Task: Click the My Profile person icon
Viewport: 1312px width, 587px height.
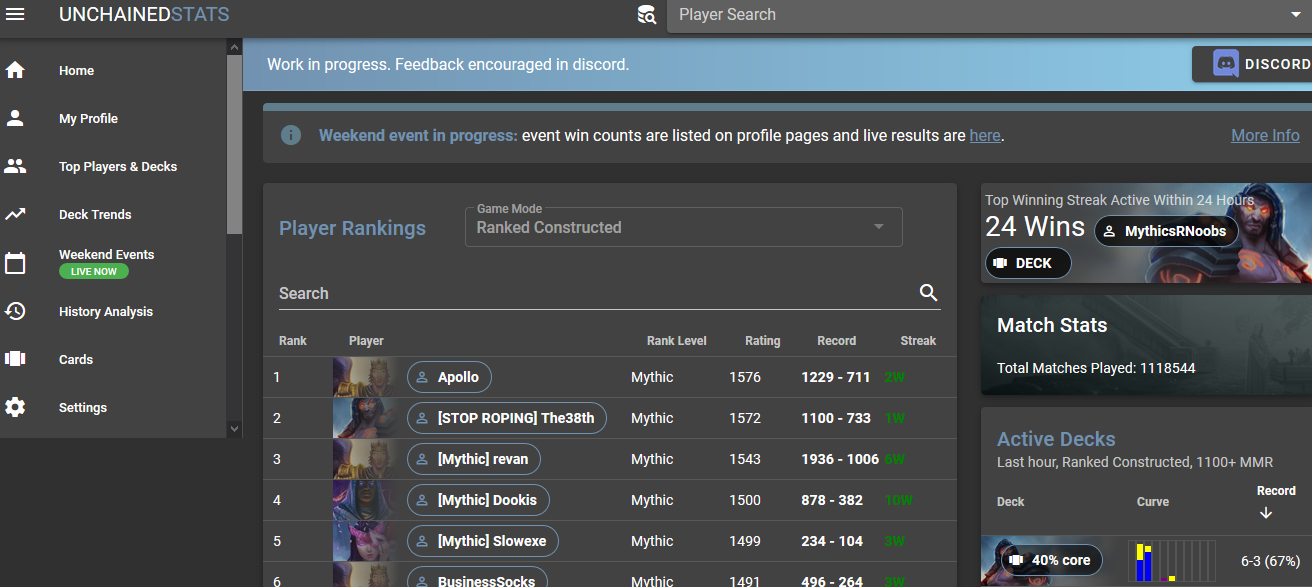Action: click(15, 118)
